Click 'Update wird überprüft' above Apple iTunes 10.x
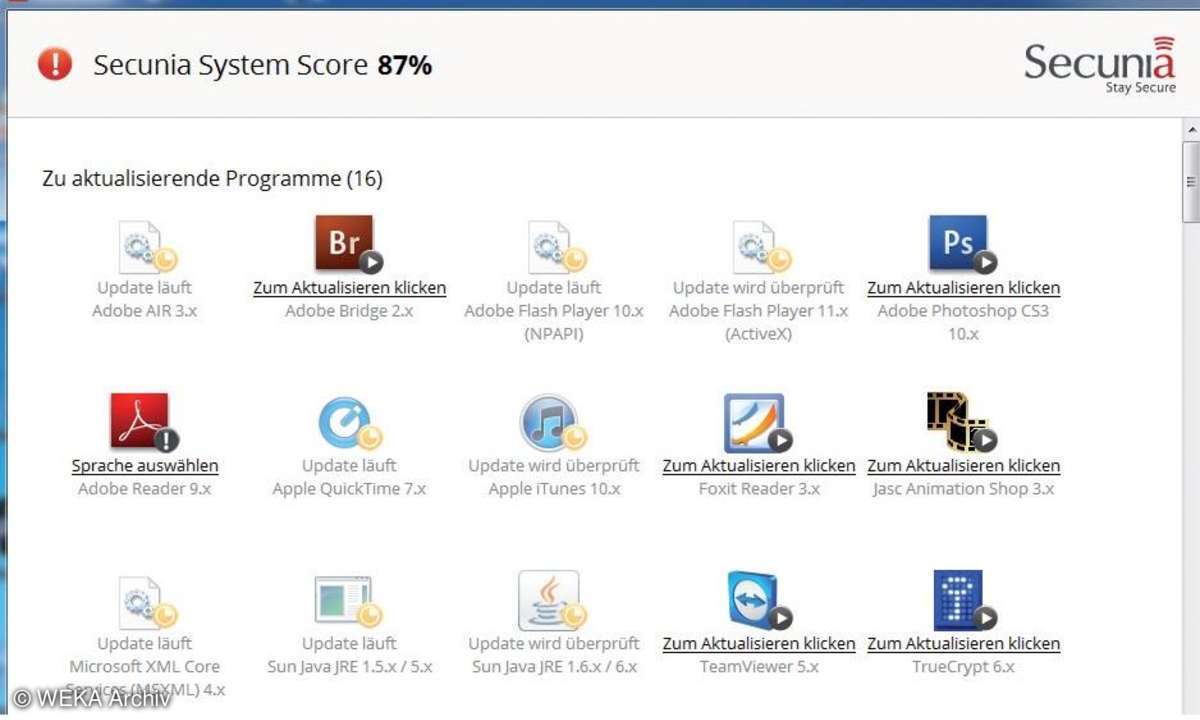The height and width of the screenshot is (720, 1200). tap(554, 466)
